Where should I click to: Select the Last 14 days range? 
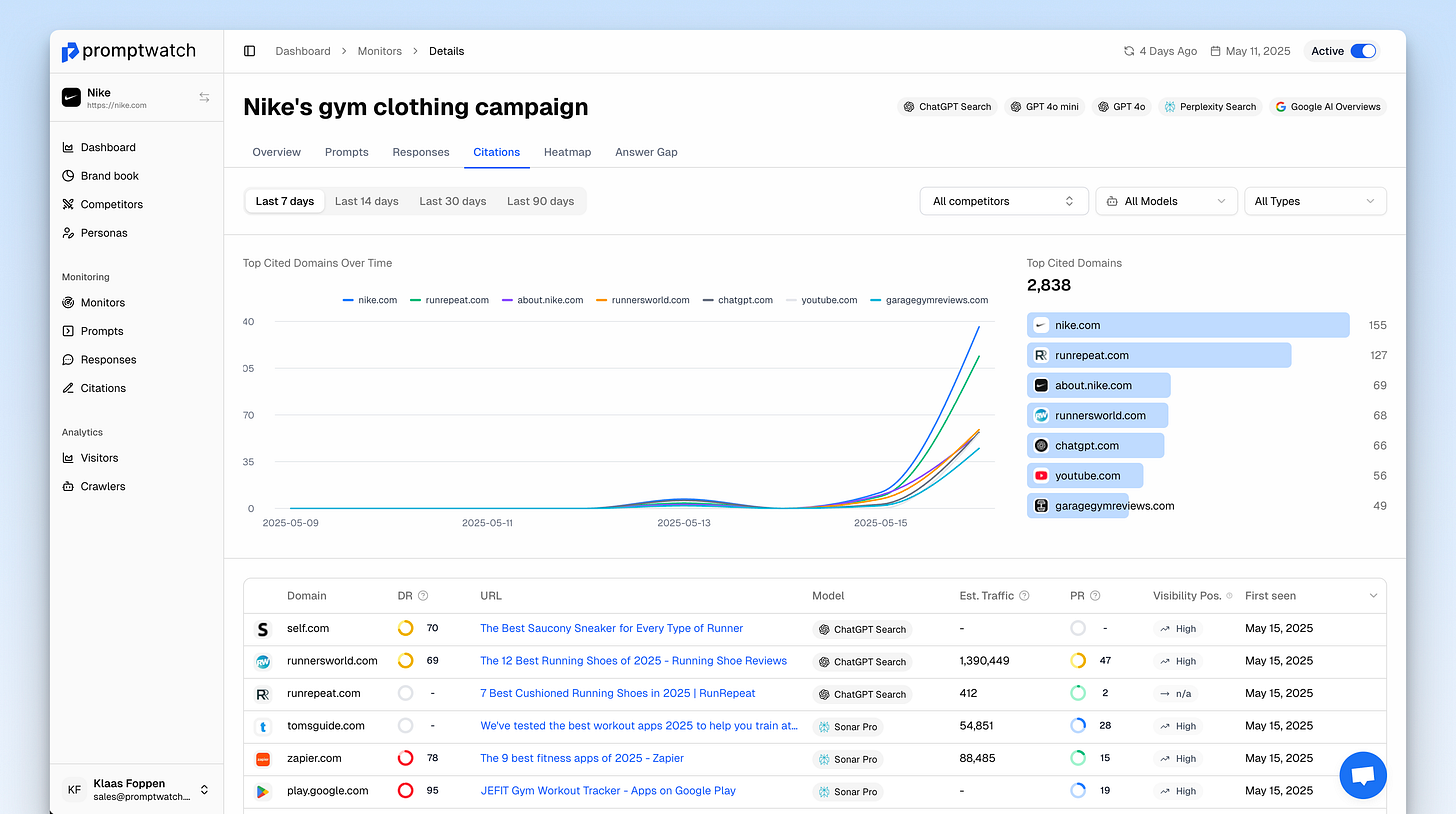coord(367,201)
